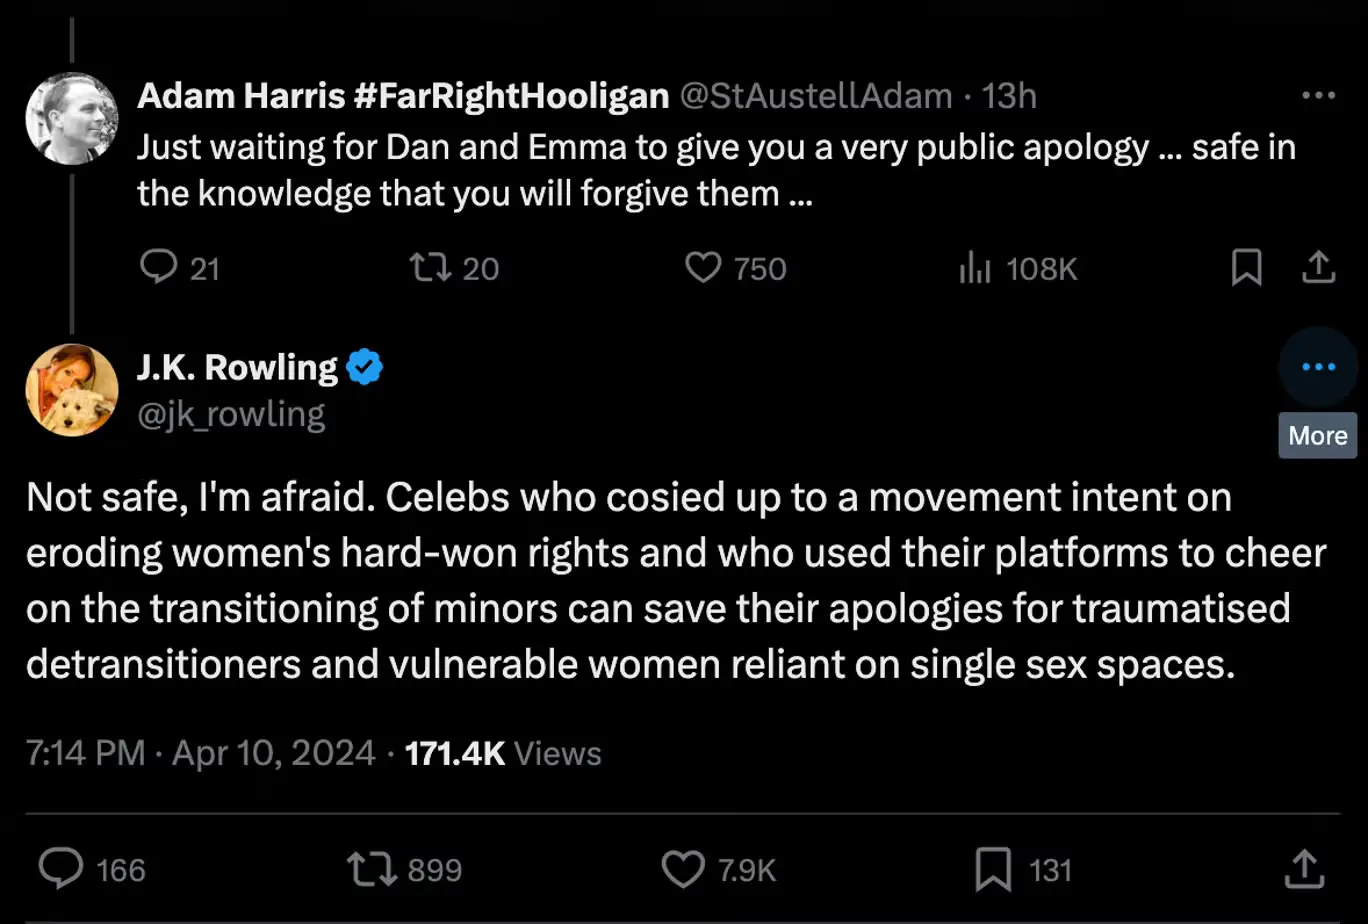The width and height of the screenshot is (1368, 924).
Task: Like the tweet with 7.9K likes
Action: [684, 869]
